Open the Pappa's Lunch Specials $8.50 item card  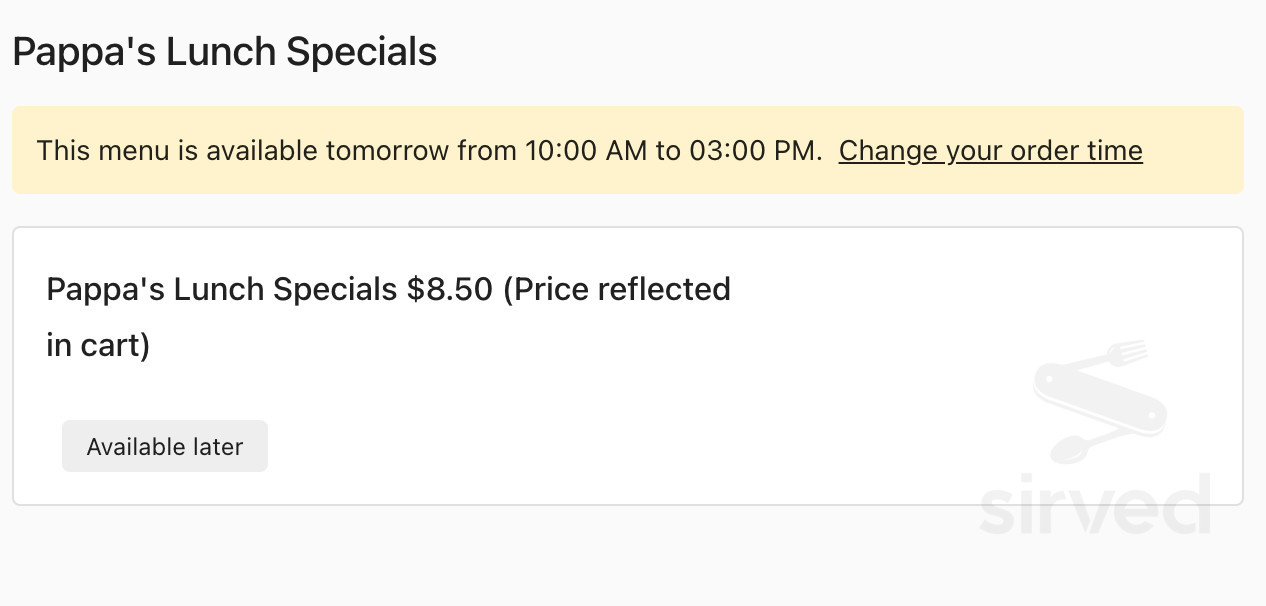click(628, 366)
